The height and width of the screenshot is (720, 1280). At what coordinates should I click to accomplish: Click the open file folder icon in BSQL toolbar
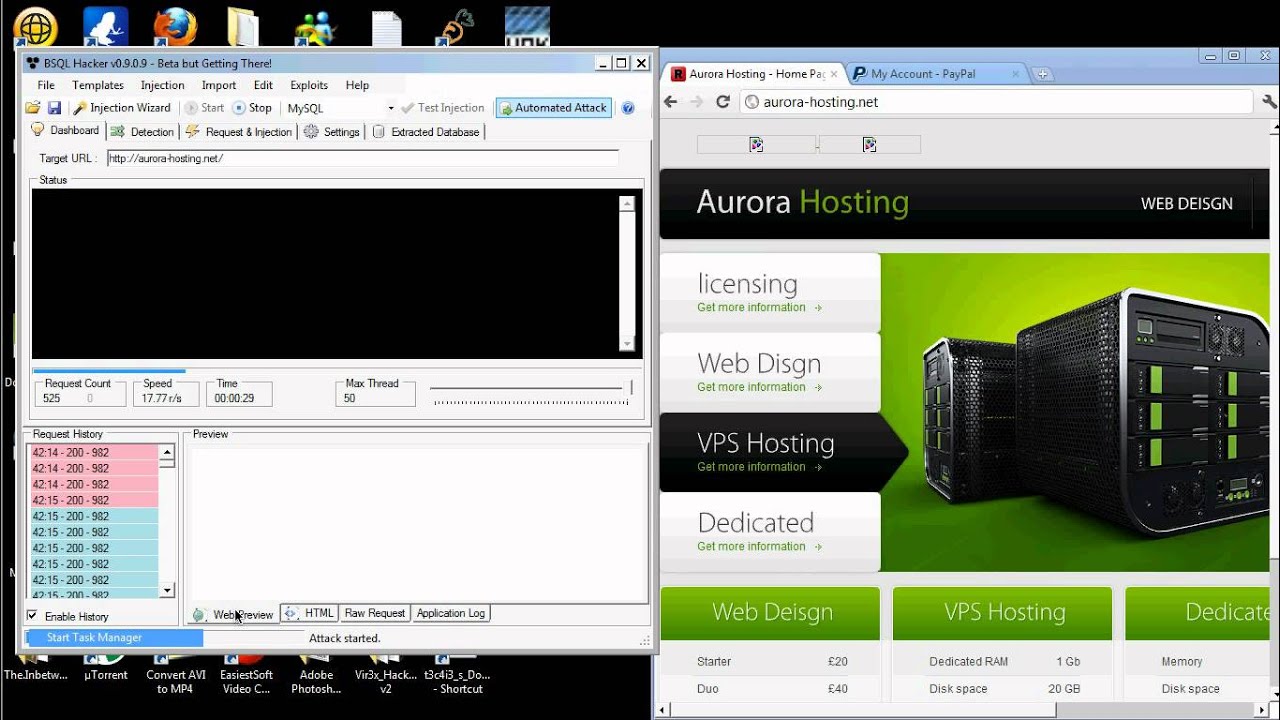click(33, 108)
